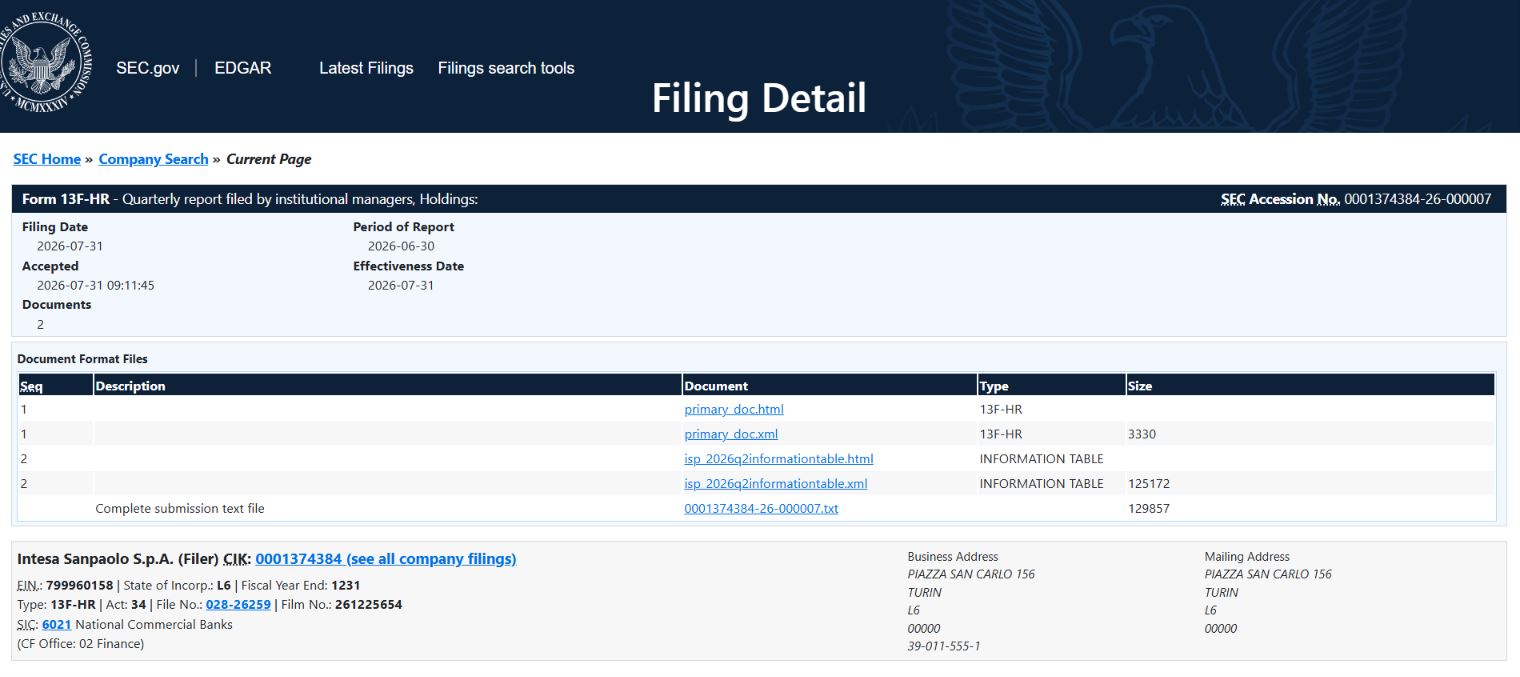The width and height of the screenshot is (1520, 677).
Task: Select the Period of Report 2026-06-30
Action: [401, 246]
